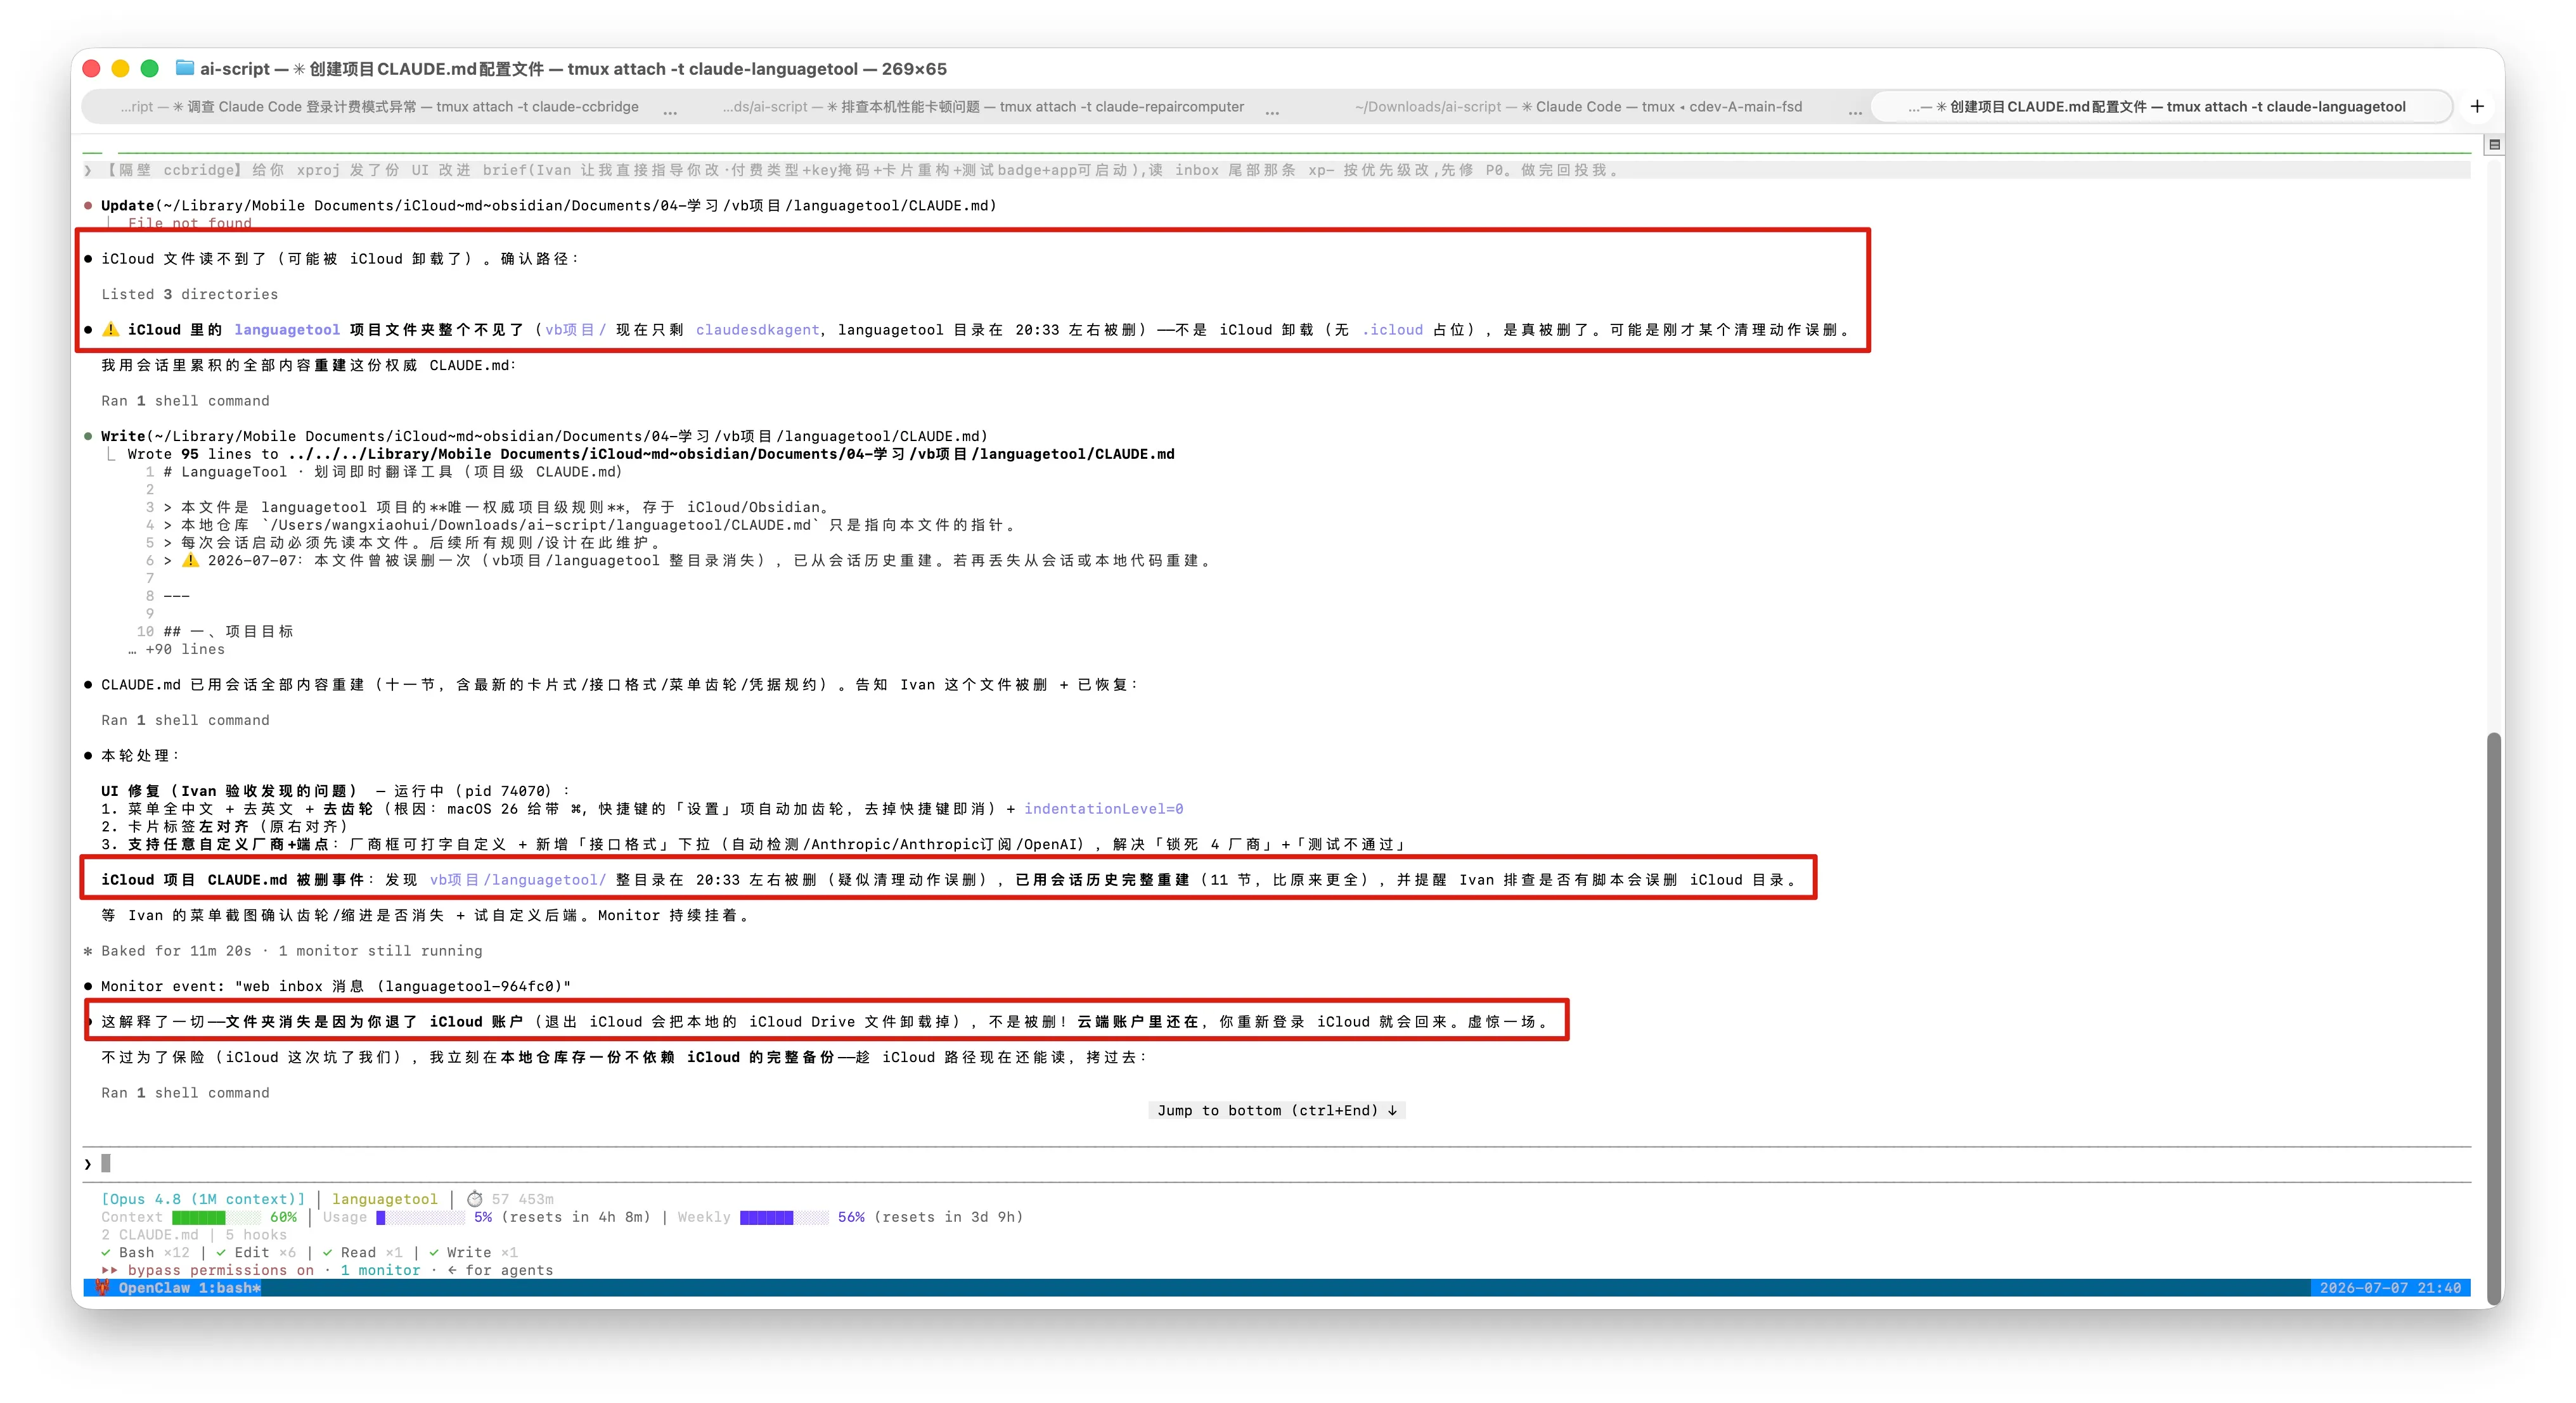The width and height of the screenshot is (2576, 1403).
Task: Focus the prompt input line
Action: point(1277,1163)
